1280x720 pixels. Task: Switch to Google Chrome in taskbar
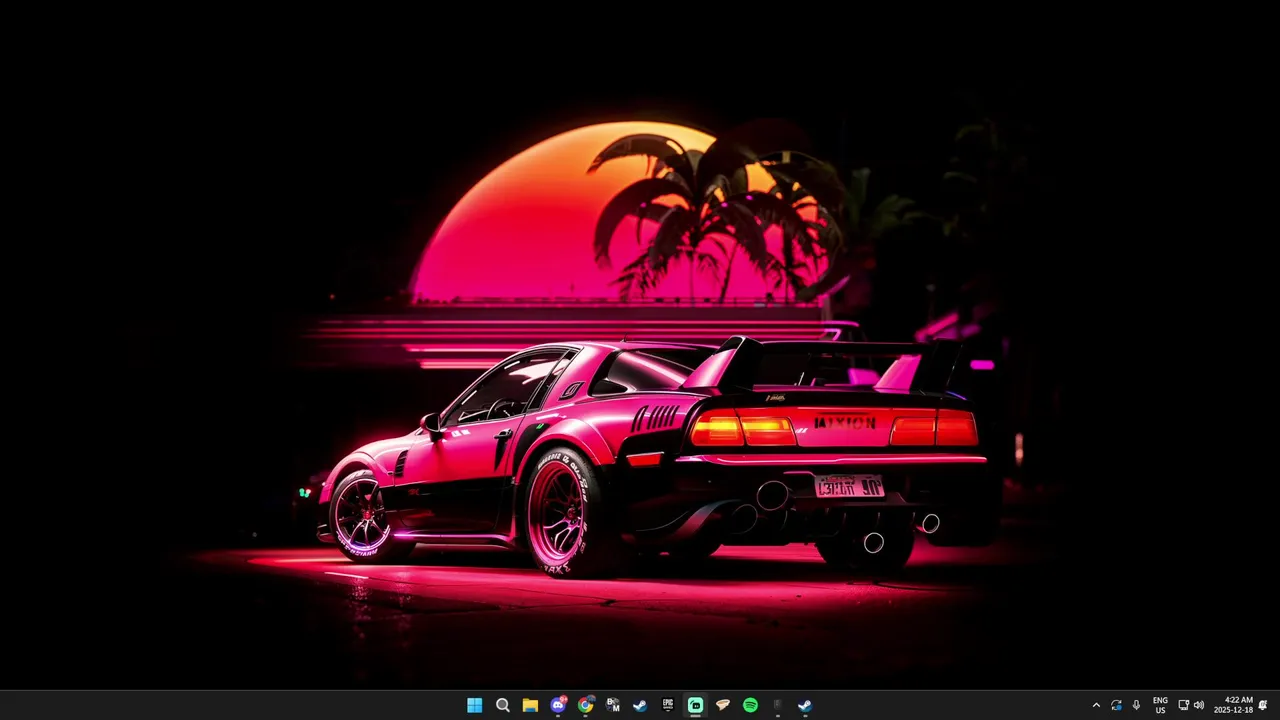[585, 705]
